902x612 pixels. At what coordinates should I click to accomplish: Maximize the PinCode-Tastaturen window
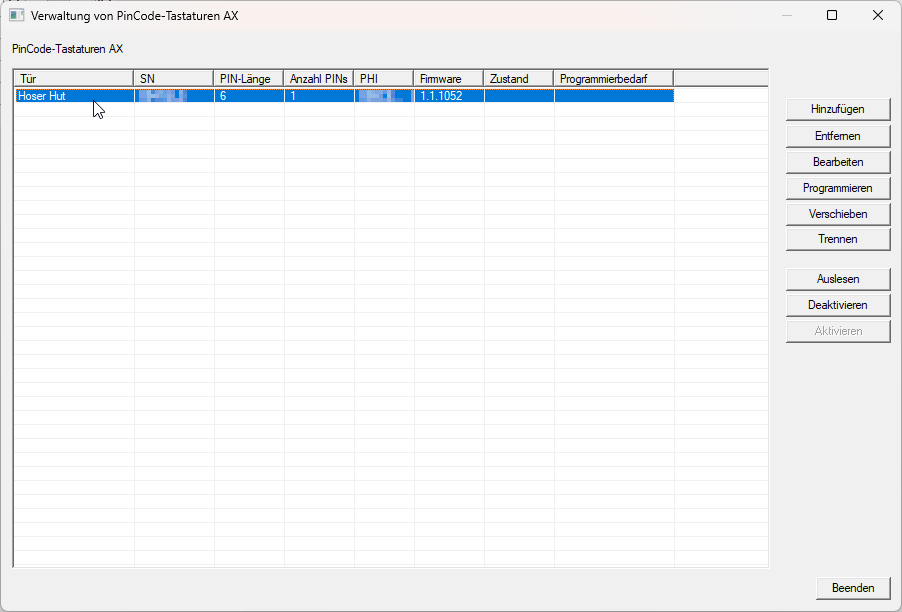click(831, 15)
